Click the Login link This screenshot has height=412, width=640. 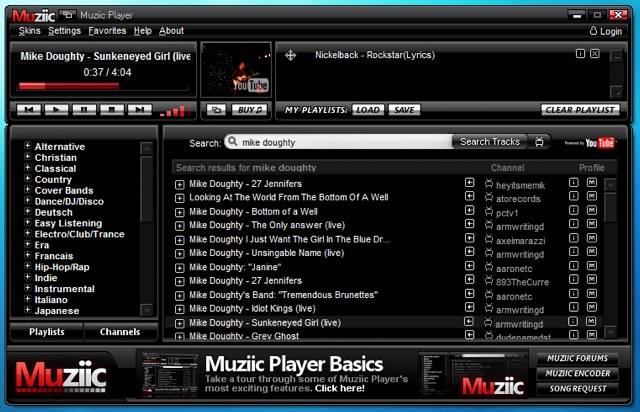click(606, 31)
